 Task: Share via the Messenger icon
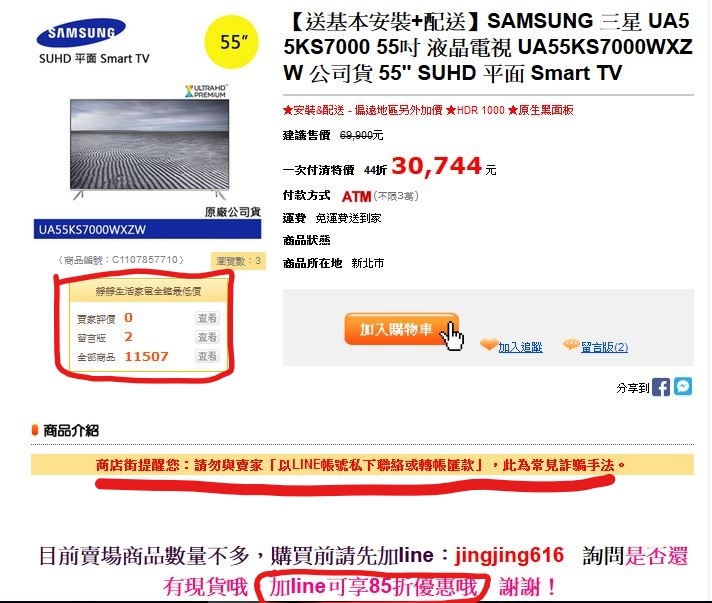tap(683, 386)
